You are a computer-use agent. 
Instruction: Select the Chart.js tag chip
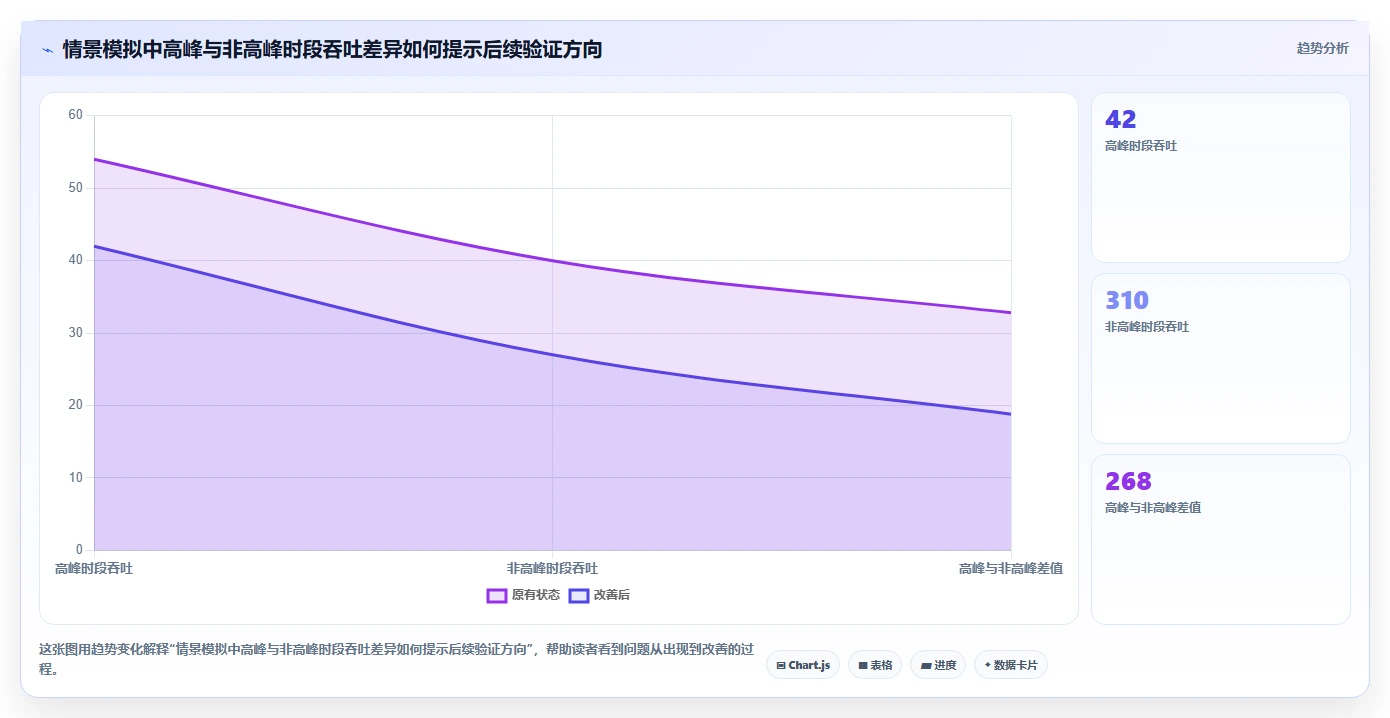coord(803,665)
